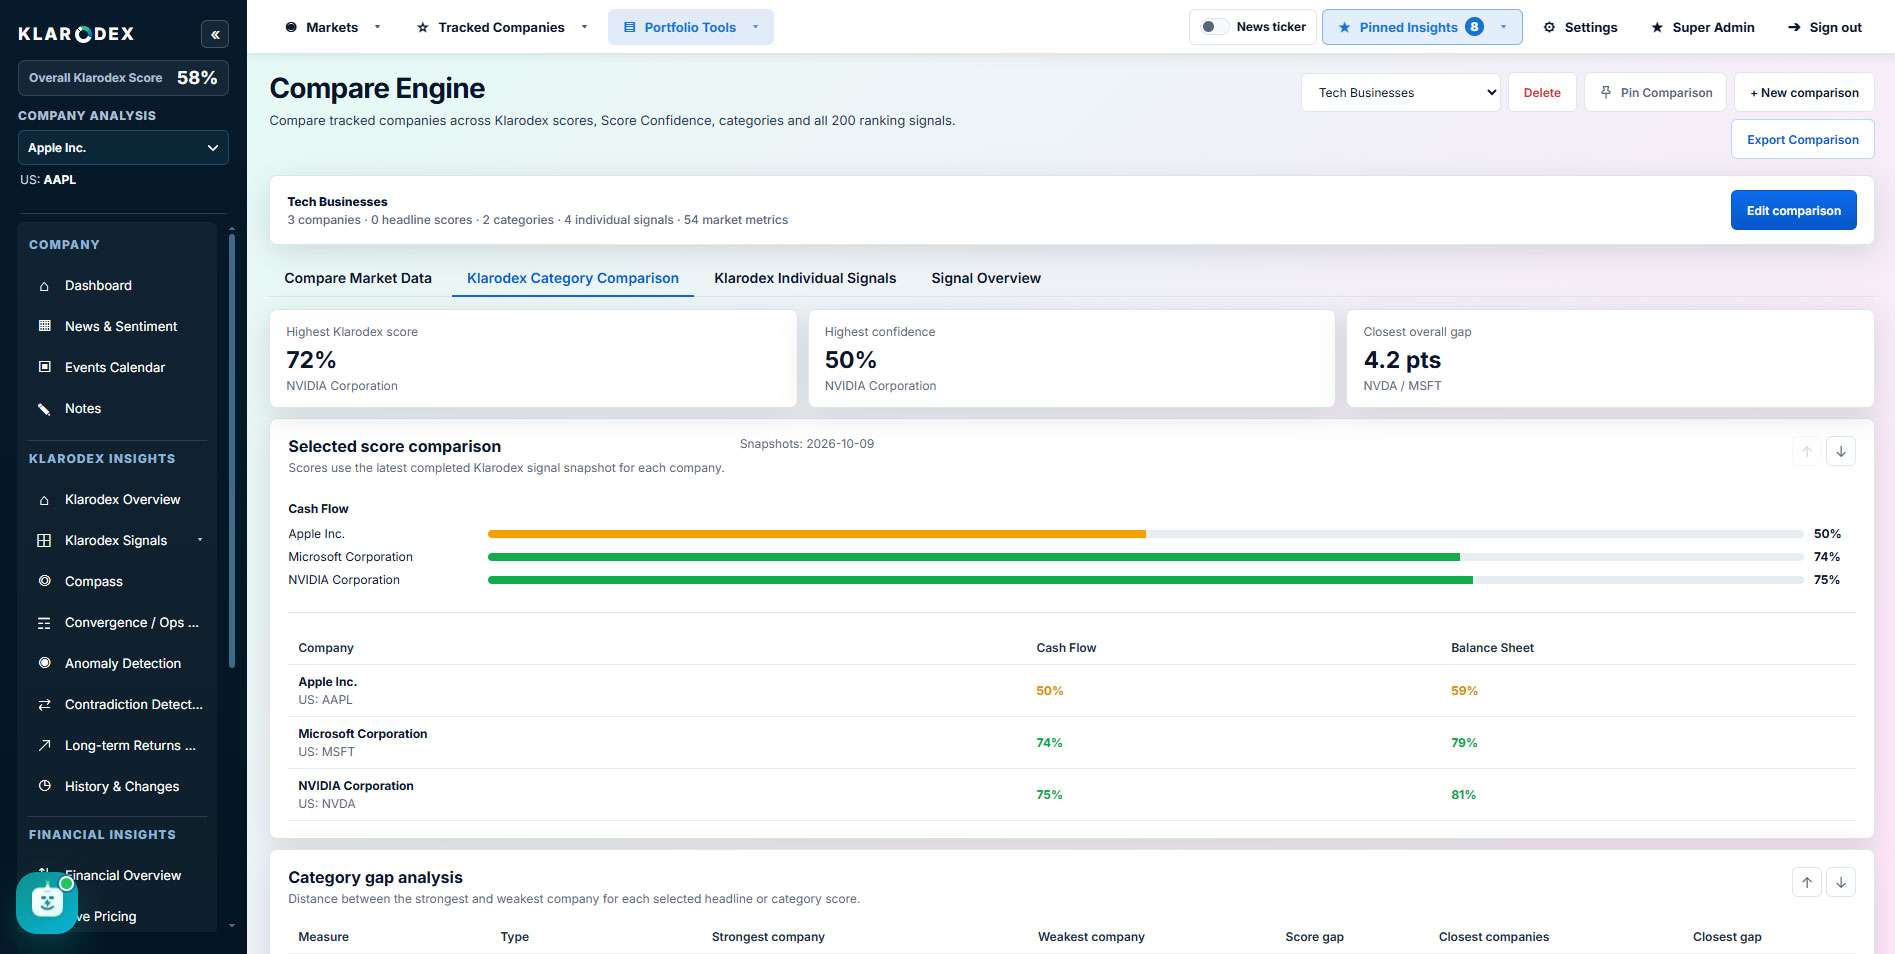
Task: Toggle the News ticker switch
Action: click(x=1213, y=27)
